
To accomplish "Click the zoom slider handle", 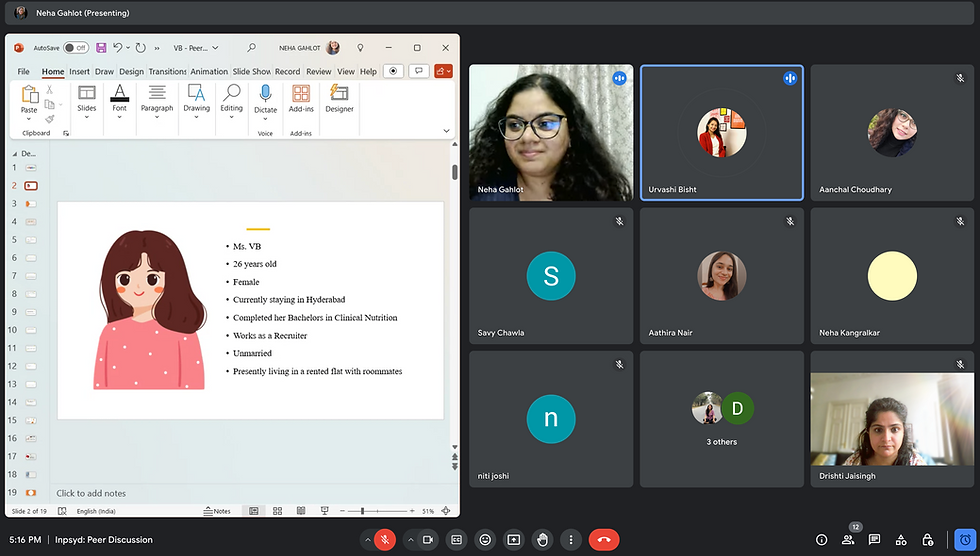I will pos(362,511).
